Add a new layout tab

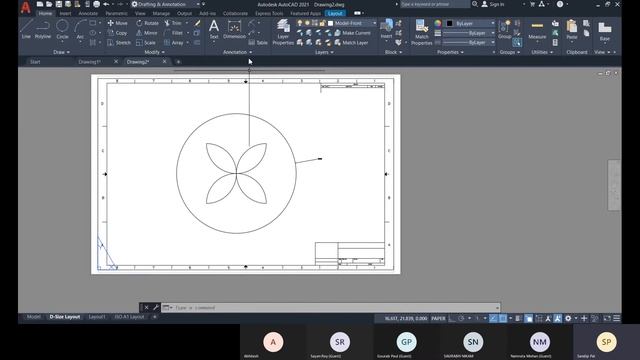[x=155, y=317]
